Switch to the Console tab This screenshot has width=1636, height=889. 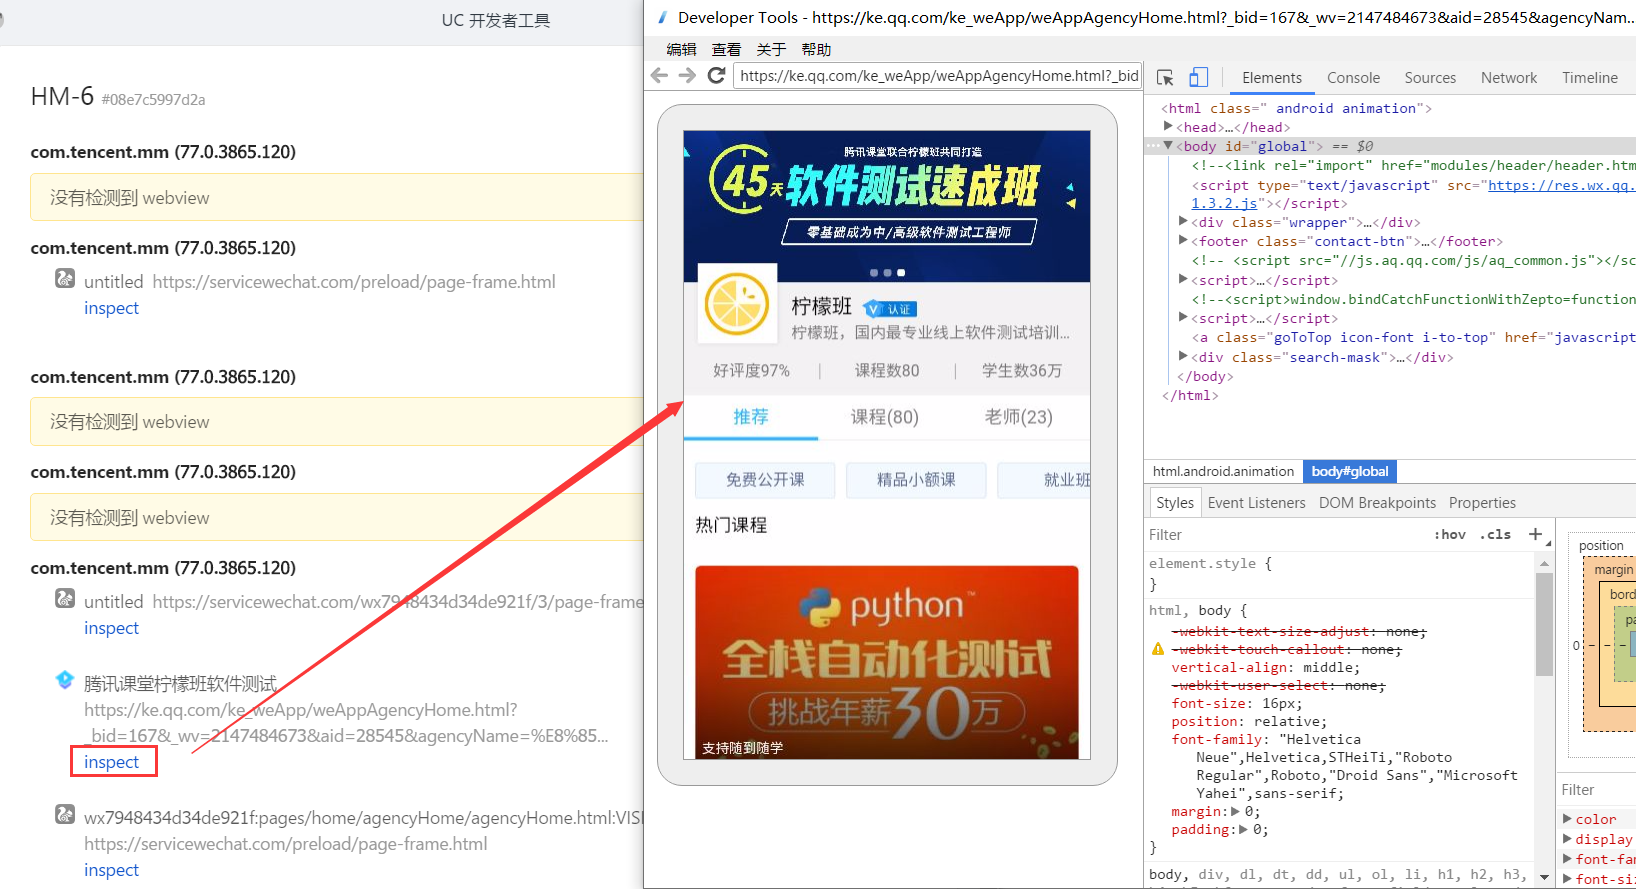1353,78
